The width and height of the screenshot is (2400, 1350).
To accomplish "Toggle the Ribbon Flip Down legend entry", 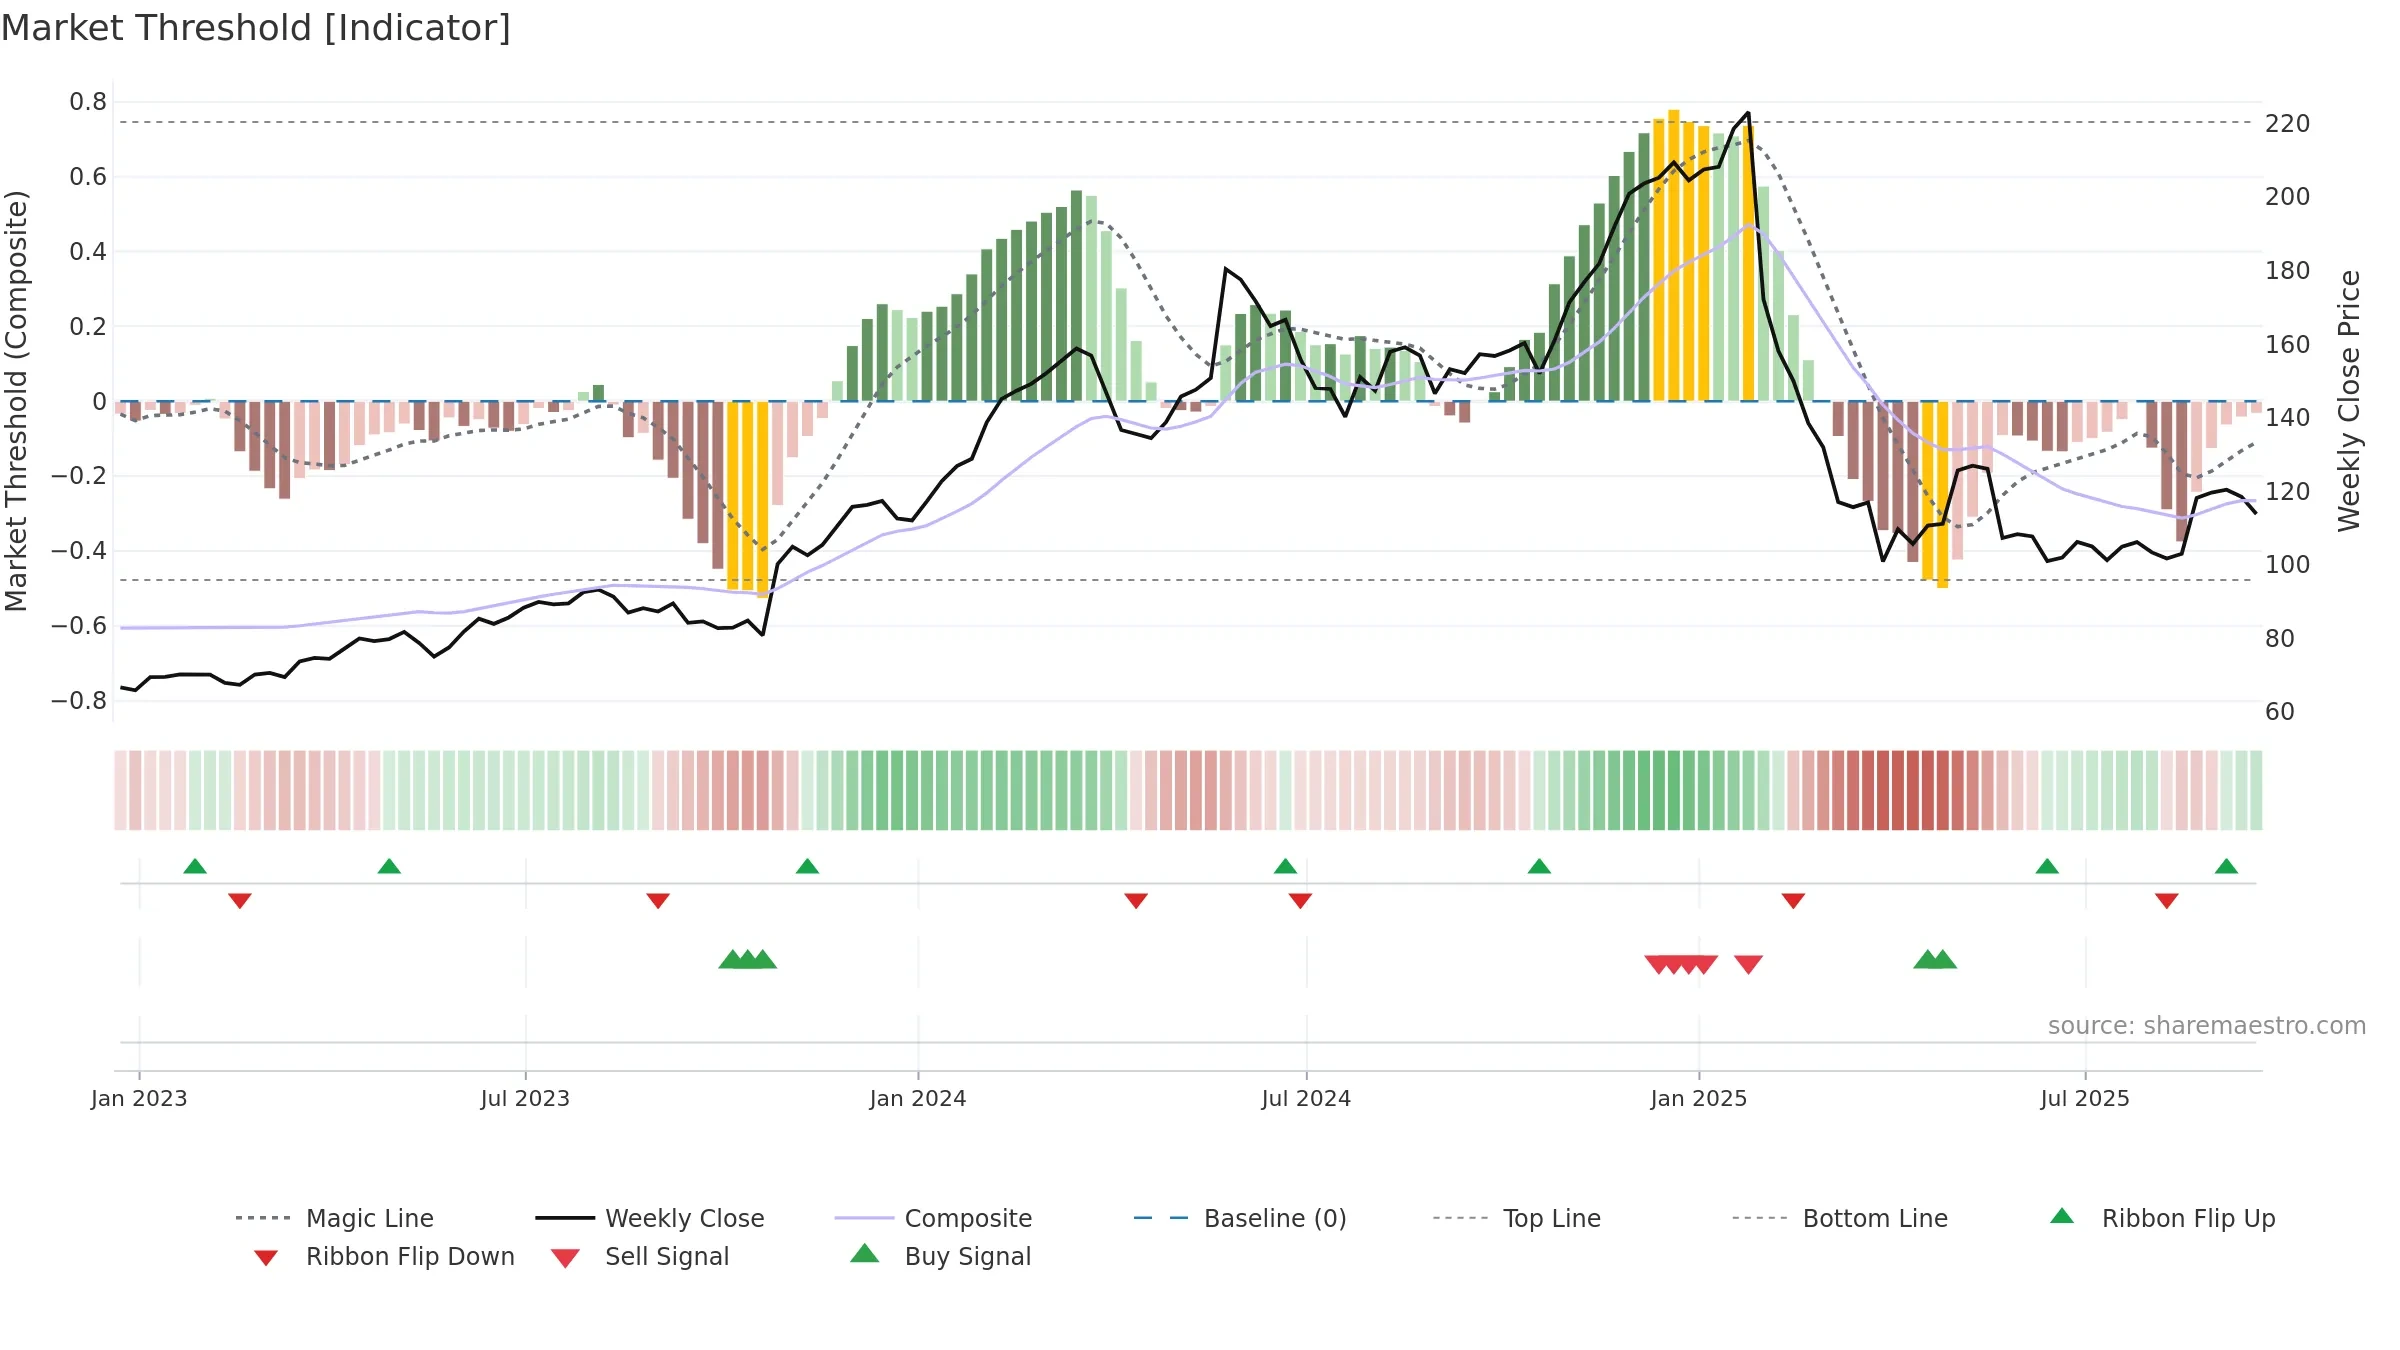I will pos(383,1256).
